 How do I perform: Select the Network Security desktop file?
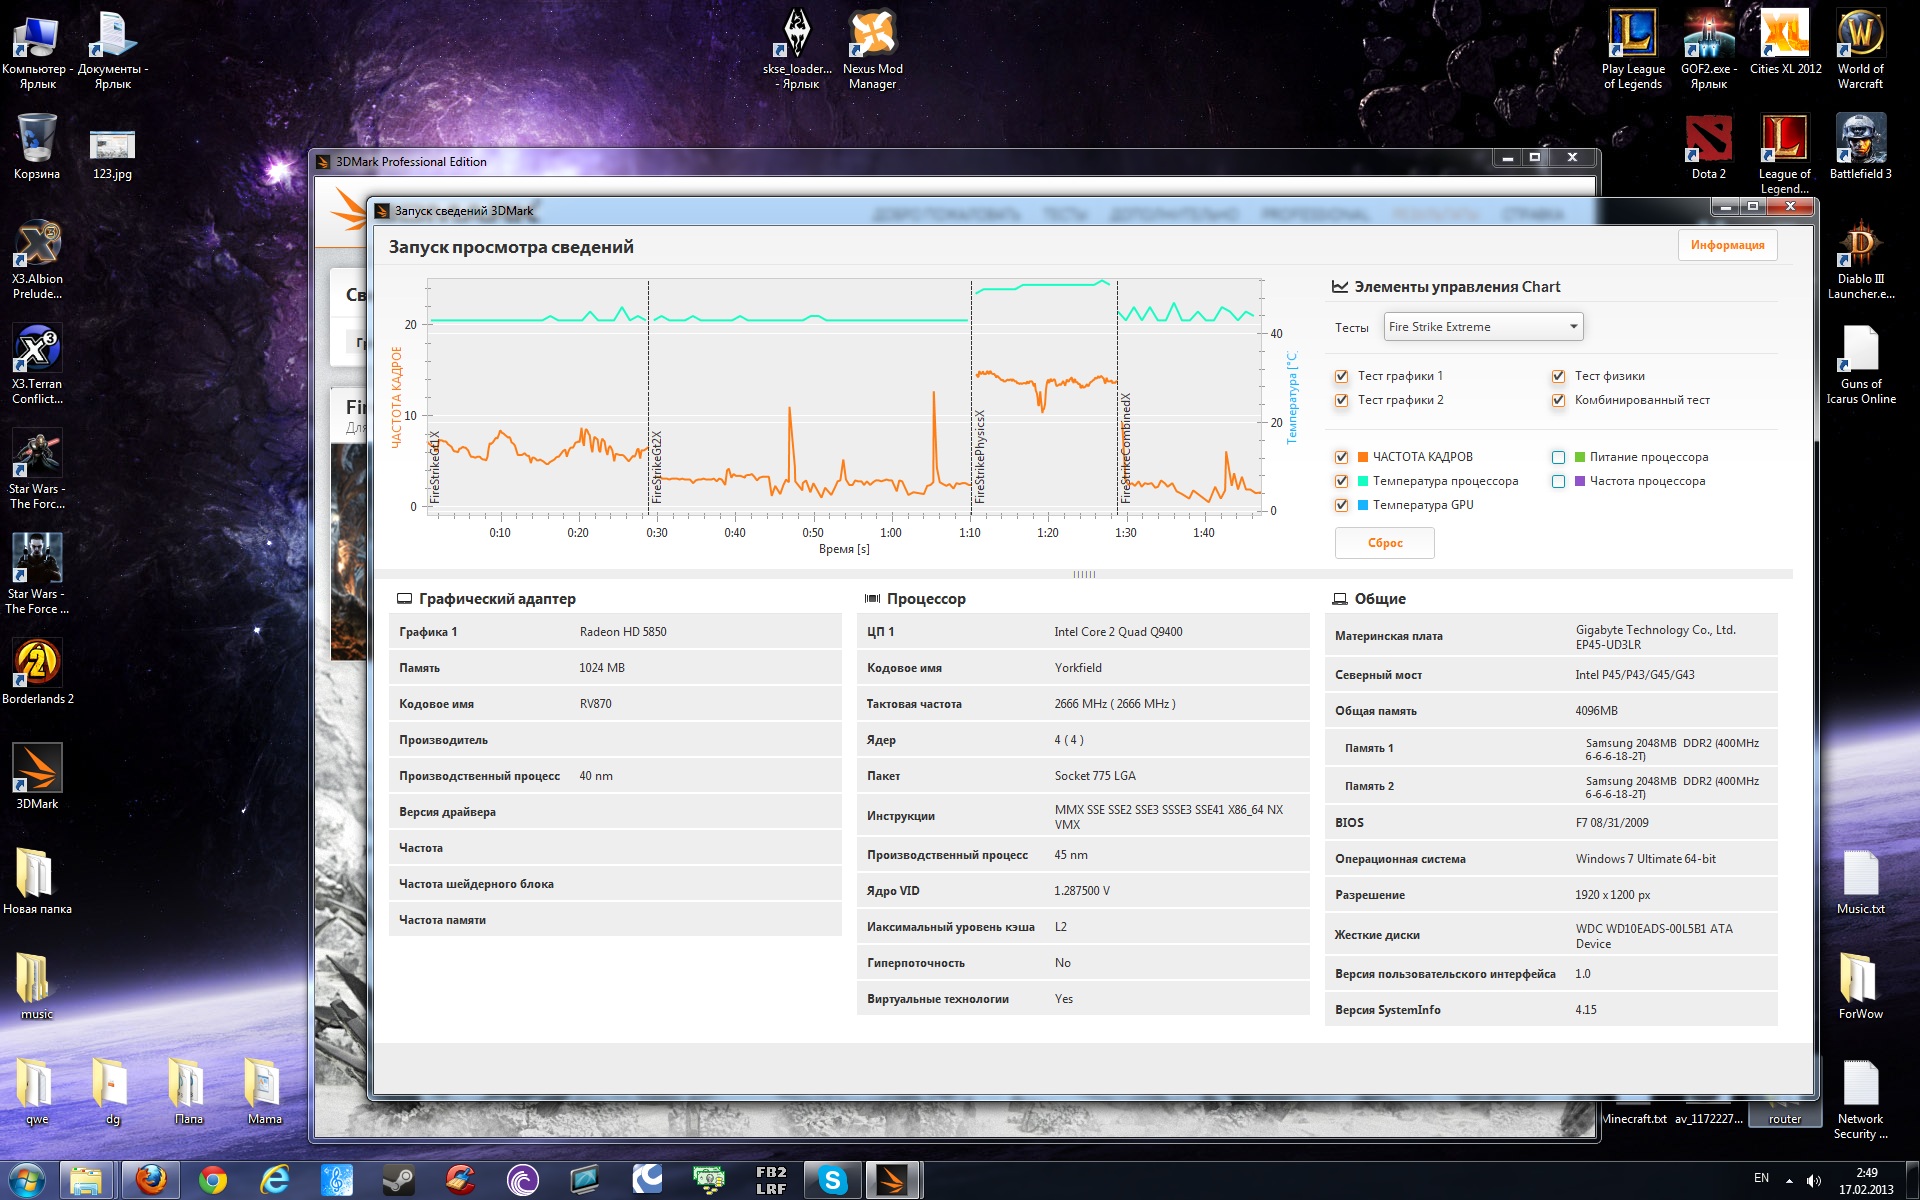click(x=1861, y=1100)
